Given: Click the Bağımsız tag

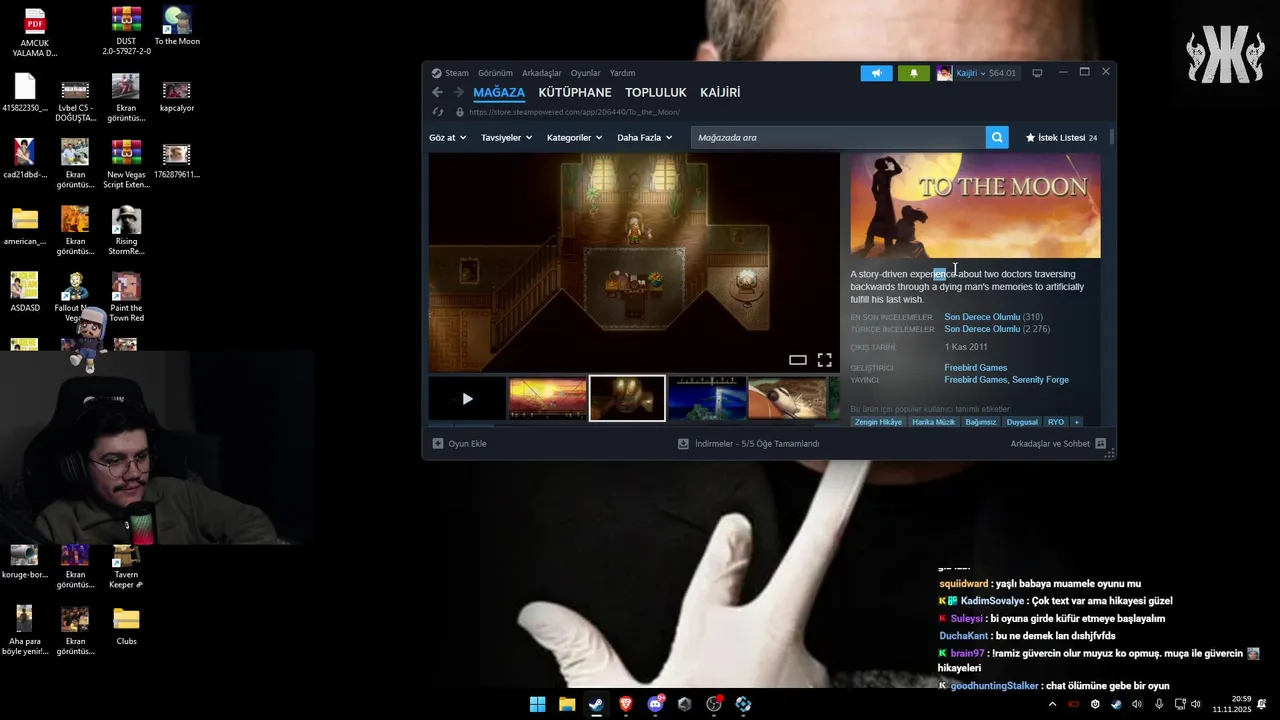Looking at the screenshot, I should 980,422.
